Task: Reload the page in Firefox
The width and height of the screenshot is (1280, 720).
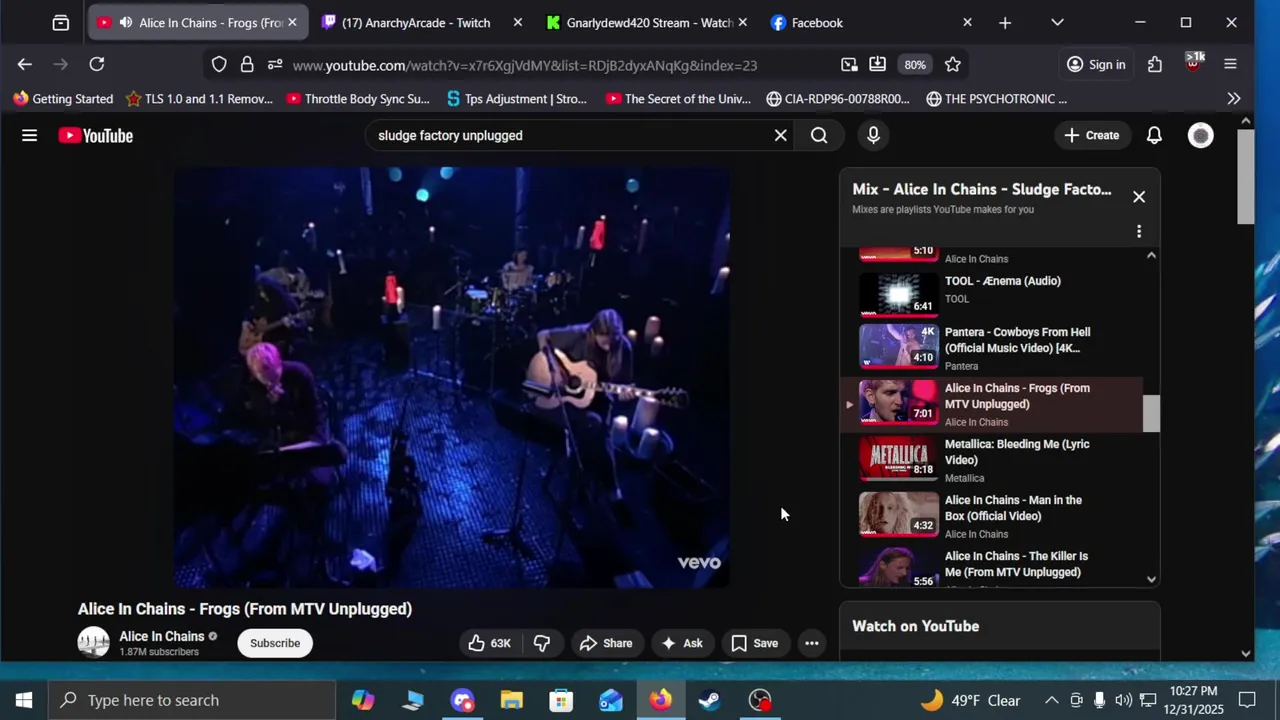Action: tap(96, 64)
